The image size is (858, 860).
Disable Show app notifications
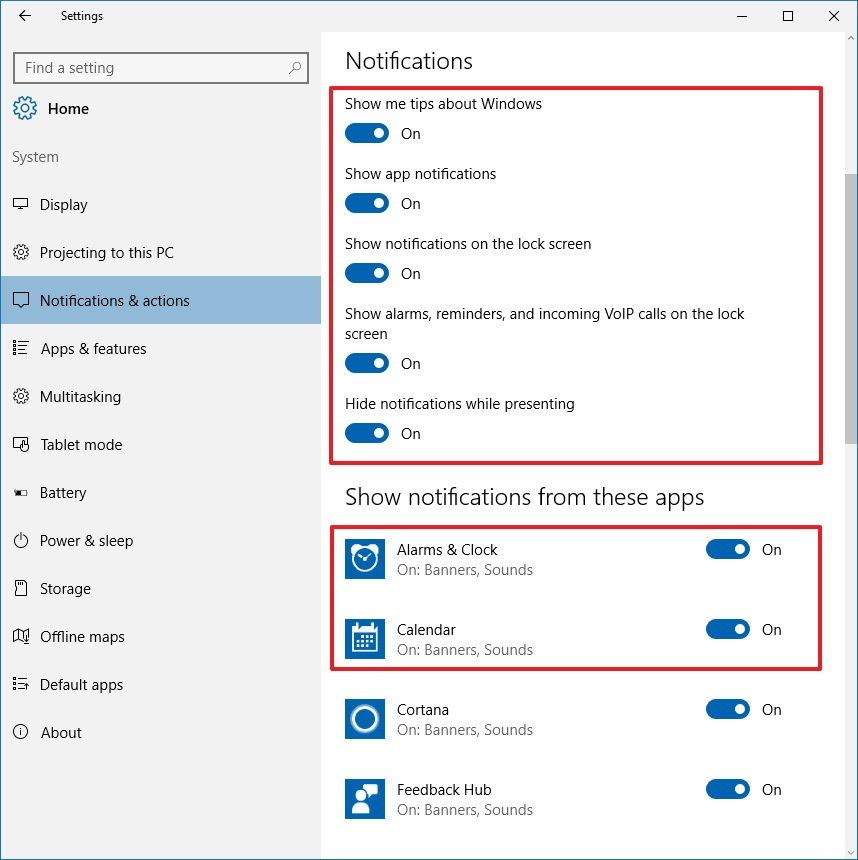[x=367, y=203]
